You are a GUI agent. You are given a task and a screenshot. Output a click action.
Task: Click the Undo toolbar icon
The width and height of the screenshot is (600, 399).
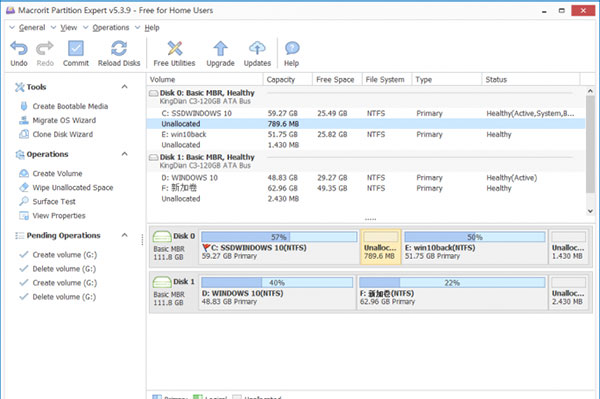(x=19, y=49)
